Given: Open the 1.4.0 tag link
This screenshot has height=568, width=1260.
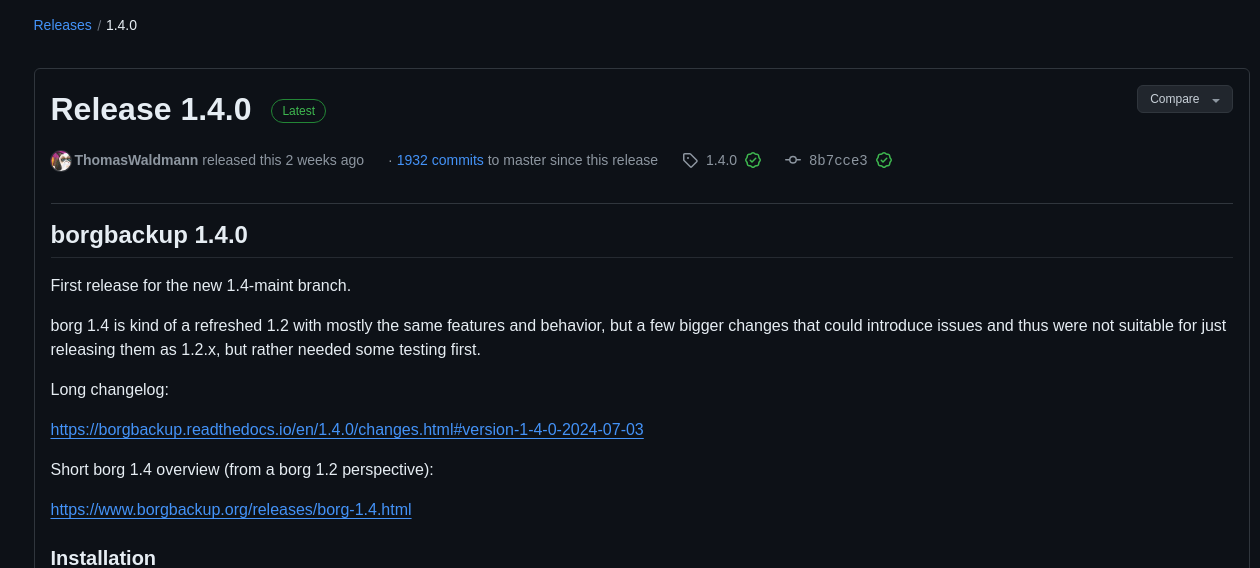Looking at the screenshot, I should tap(721, 160).
